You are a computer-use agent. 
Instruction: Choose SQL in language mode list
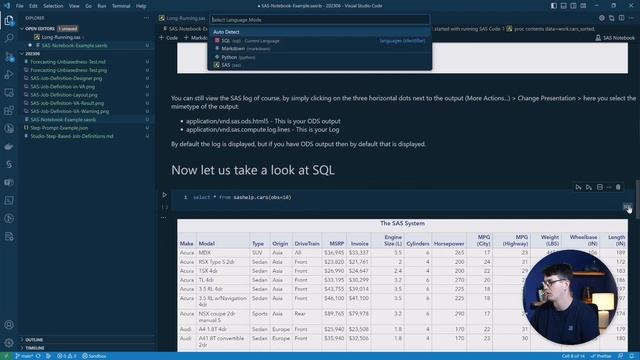[x=320, y=41]
